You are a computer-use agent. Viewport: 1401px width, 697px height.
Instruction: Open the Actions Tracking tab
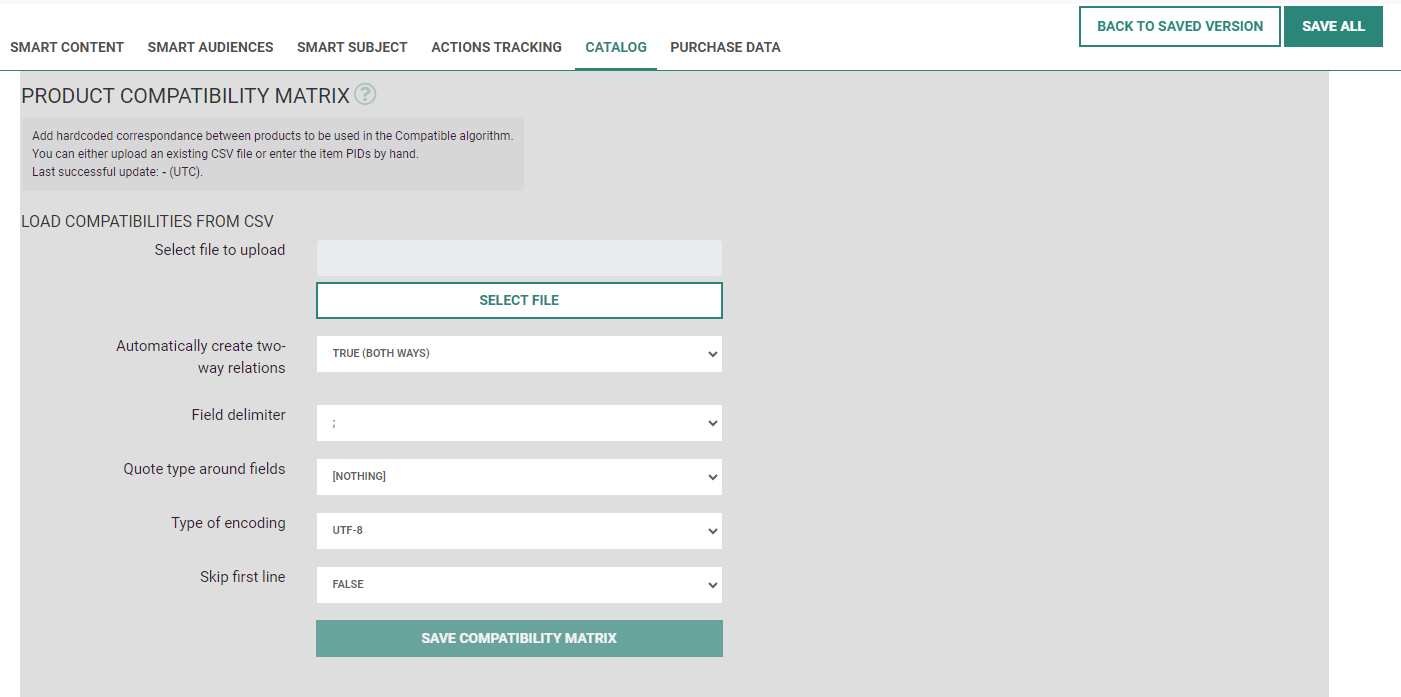point(496,47)
